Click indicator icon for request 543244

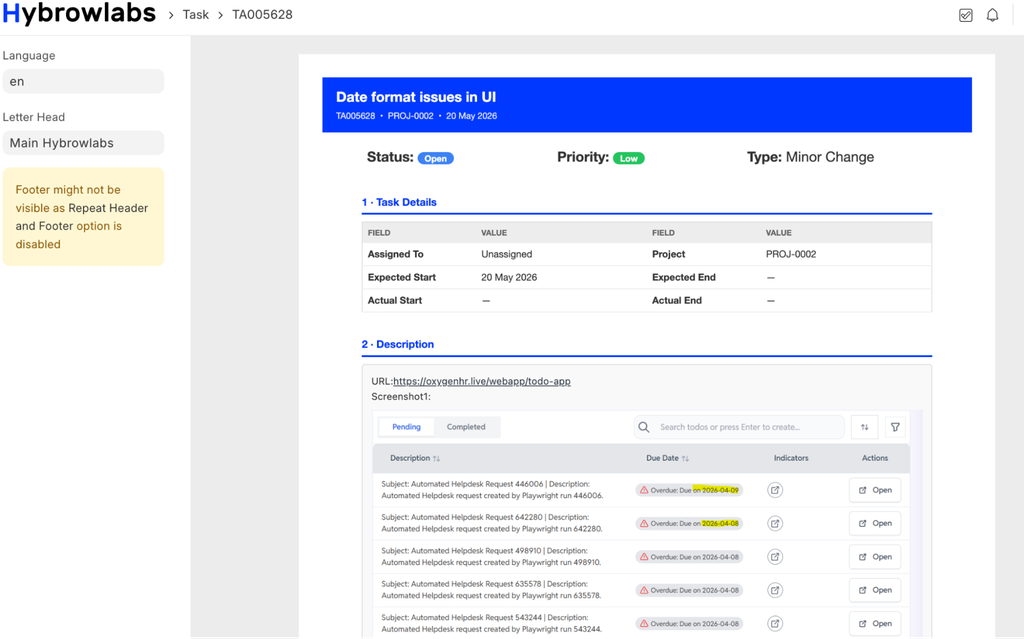pyautogui.click(x=775, y=623)
